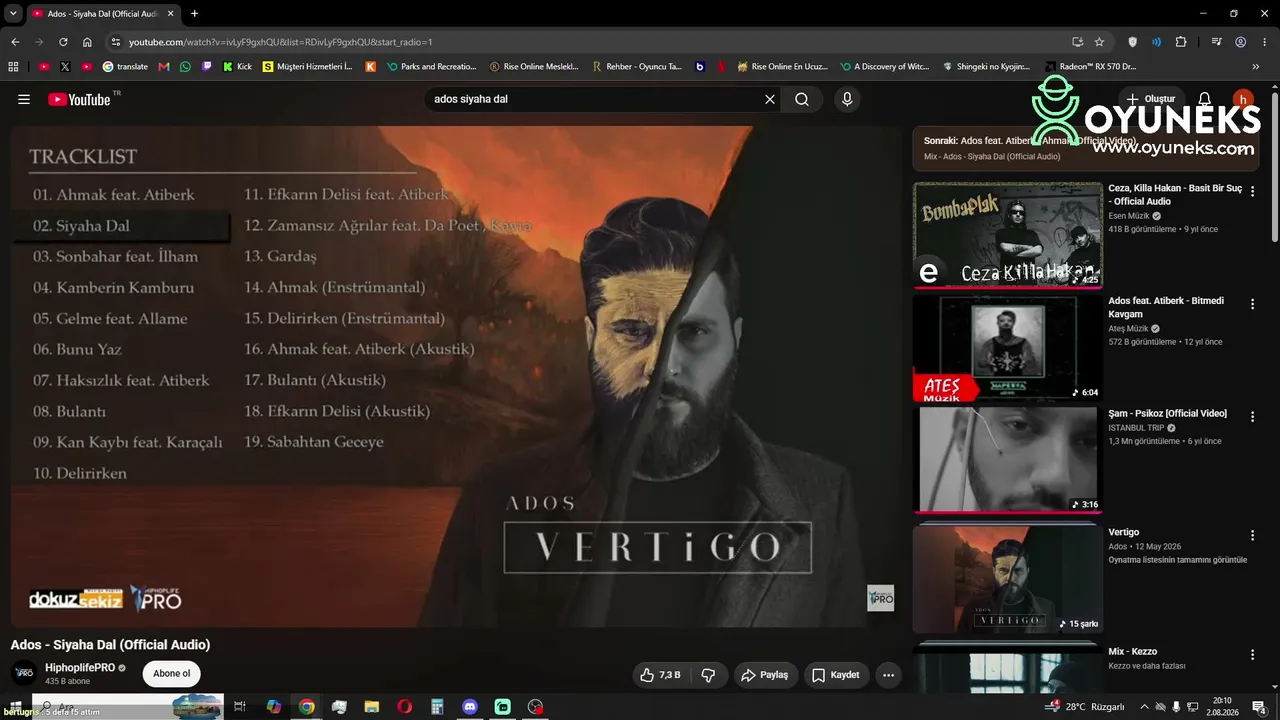Subscribe using the Abone ol button
Image resolution: width=1280 pixels, height=720 pixels.
tap(172, 674)
